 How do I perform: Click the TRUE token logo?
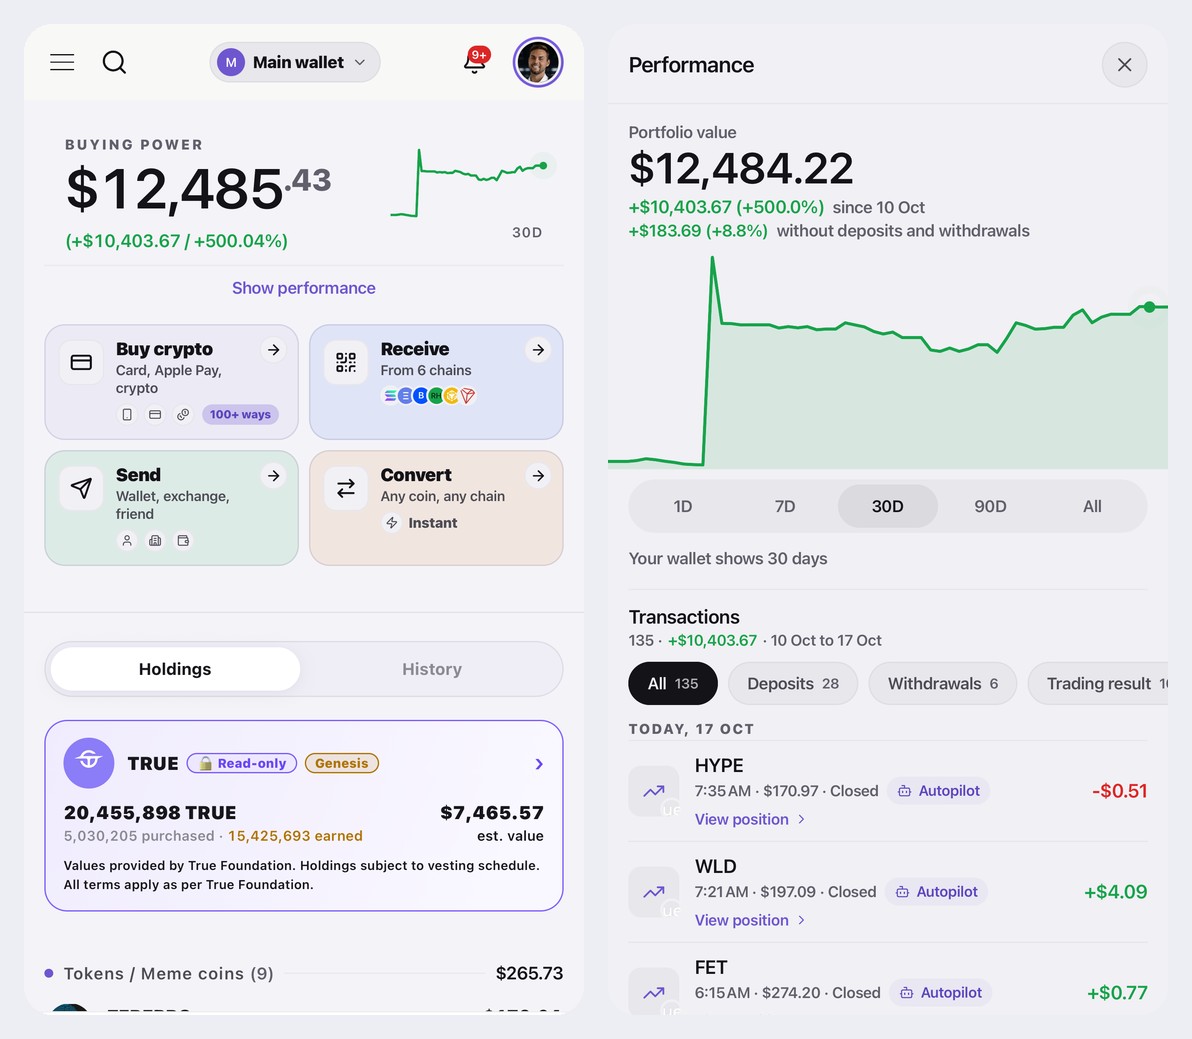[89, 762]
